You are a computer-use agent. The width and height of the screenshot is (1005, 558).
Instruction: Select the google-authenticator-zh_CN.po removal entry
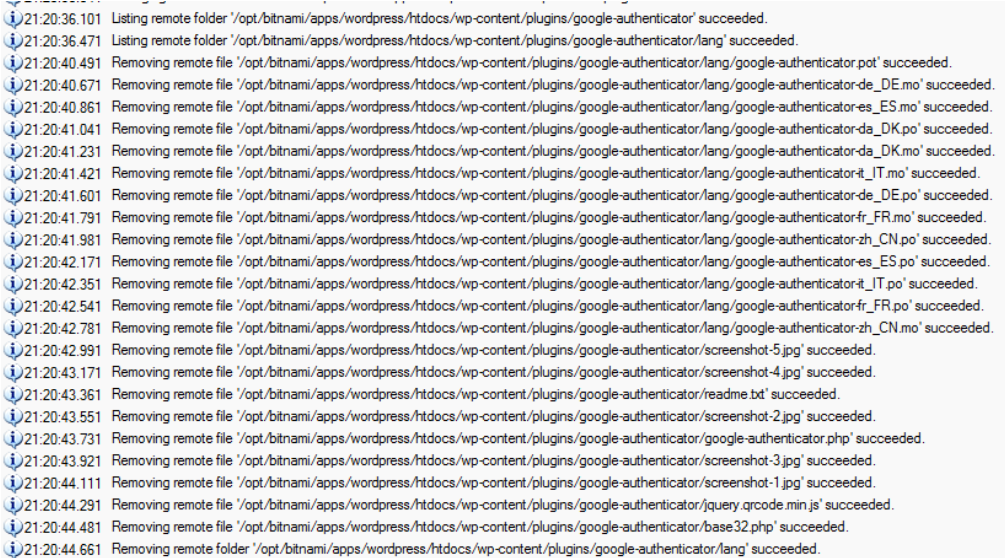click(x=498, y=240)
